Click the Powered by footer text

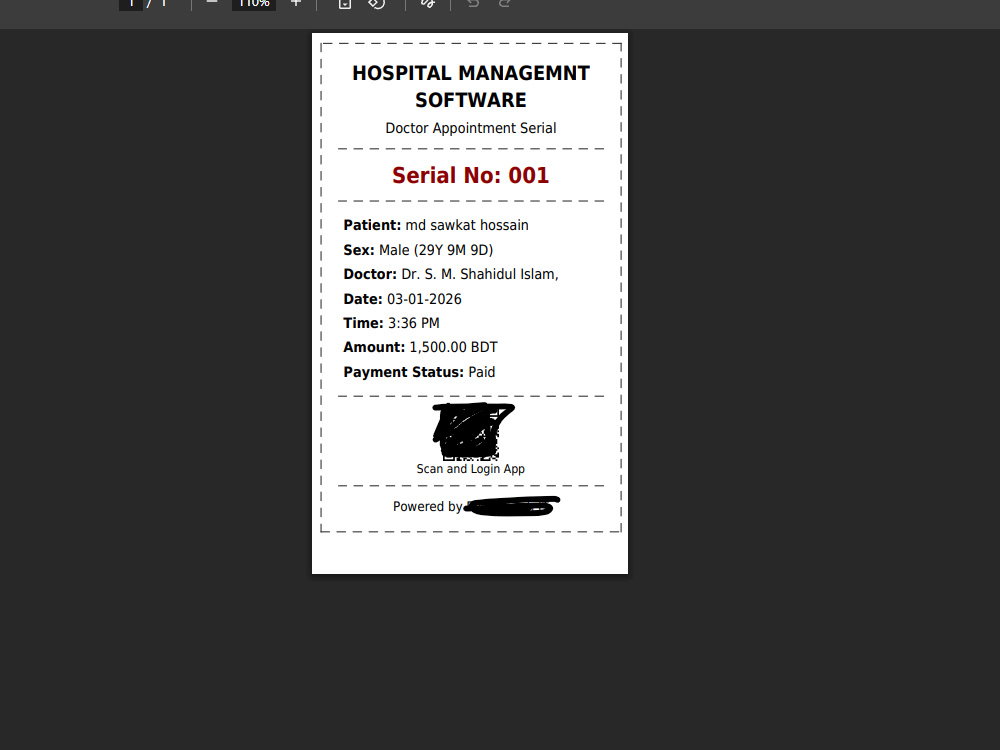coord(427,506)
